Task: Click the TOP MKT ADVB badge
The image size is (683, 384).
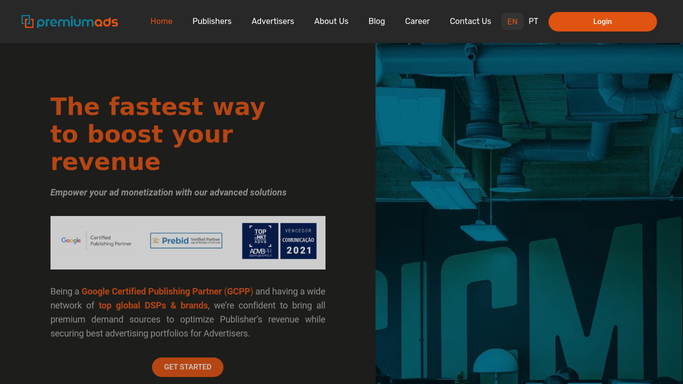Action: pyautogui.click(x=260, y=241)
